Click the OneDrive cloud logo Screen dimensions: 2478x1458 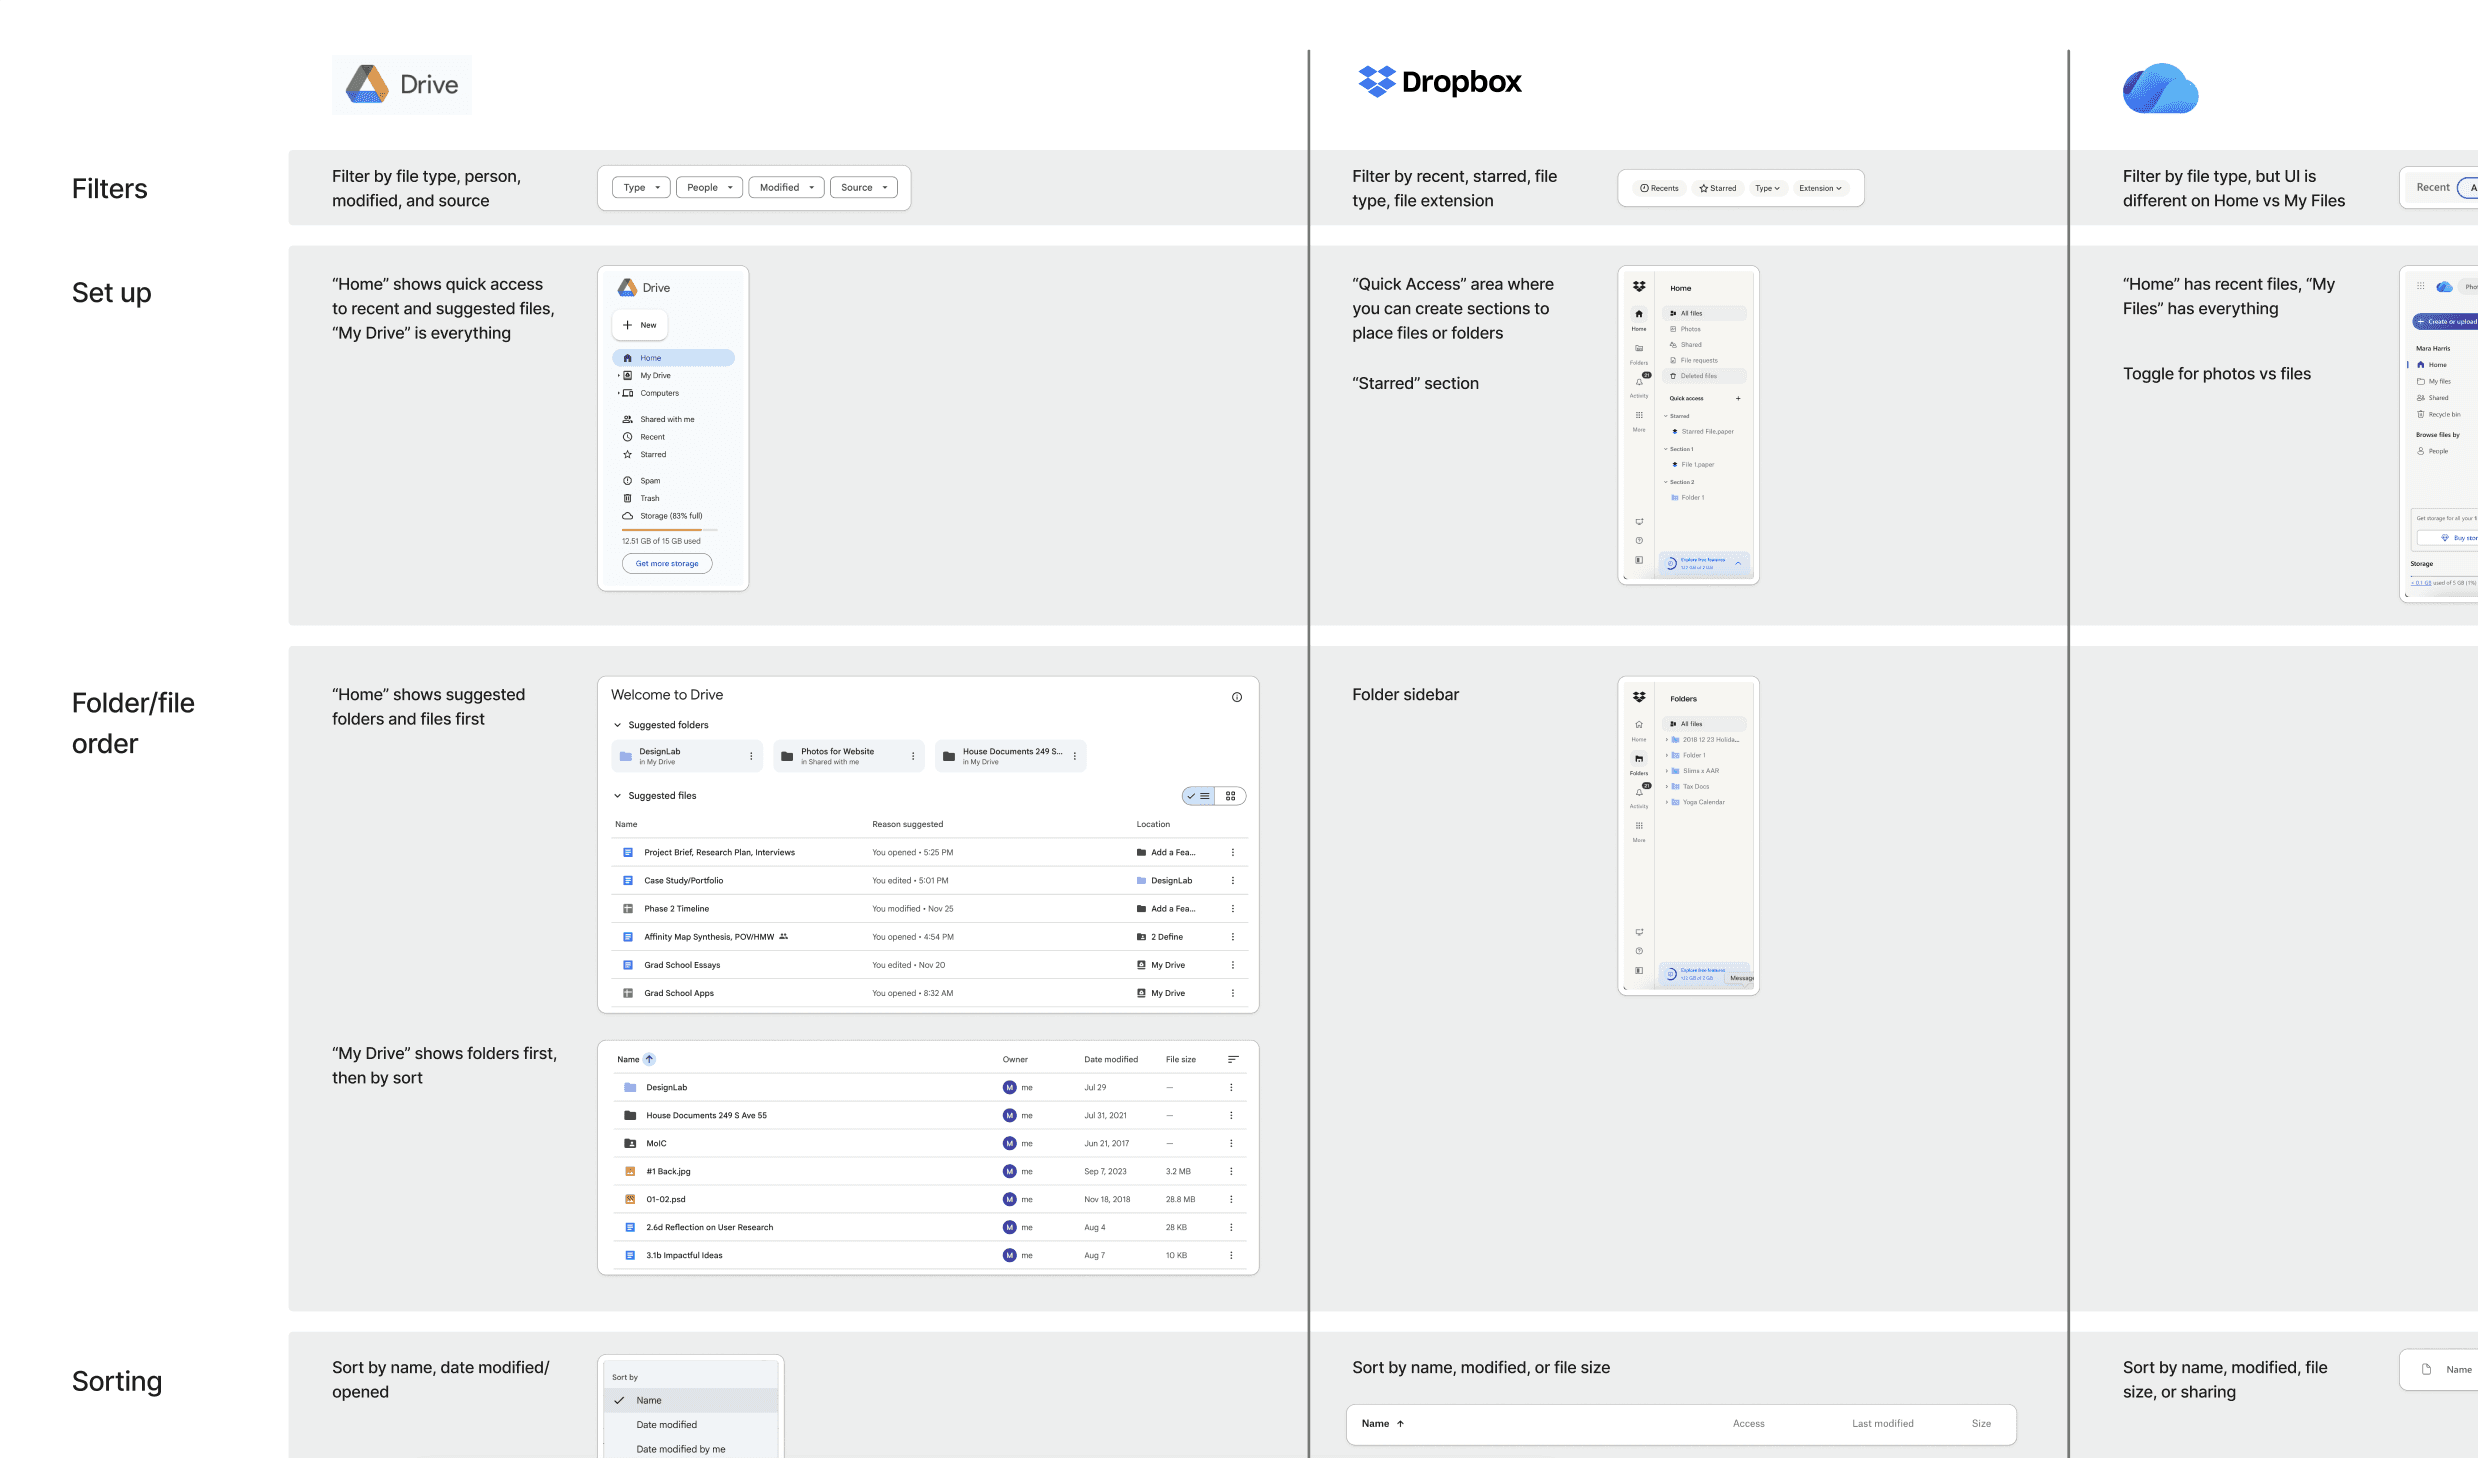tap(2160, 89)
